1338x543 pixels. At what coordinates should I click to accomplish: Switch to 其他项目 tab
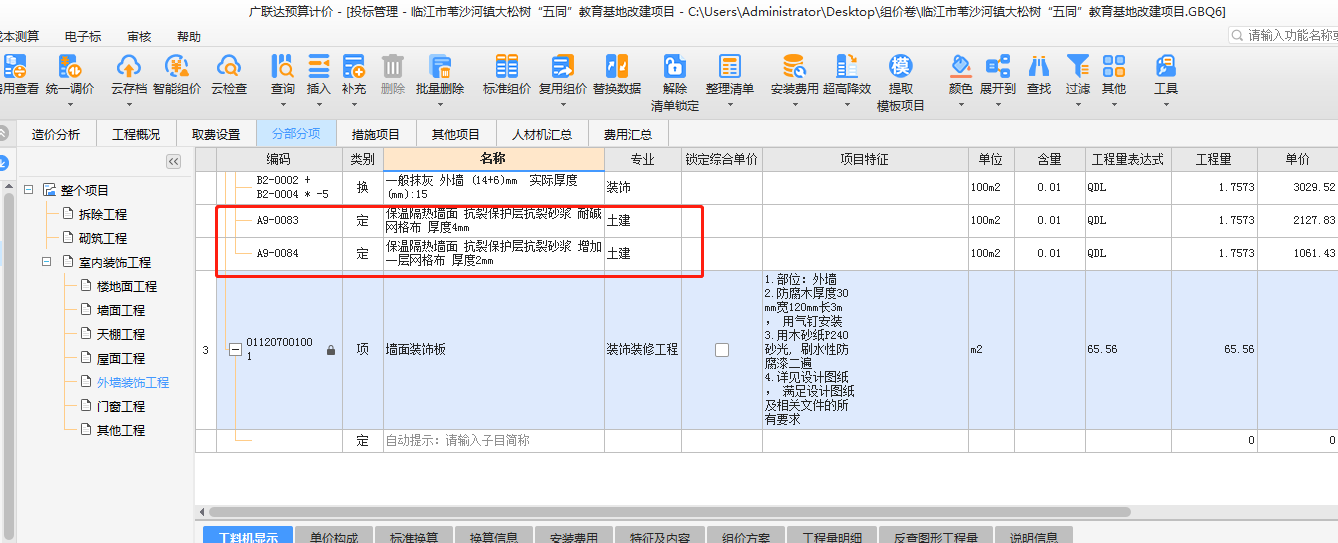(x=456, y=134)
